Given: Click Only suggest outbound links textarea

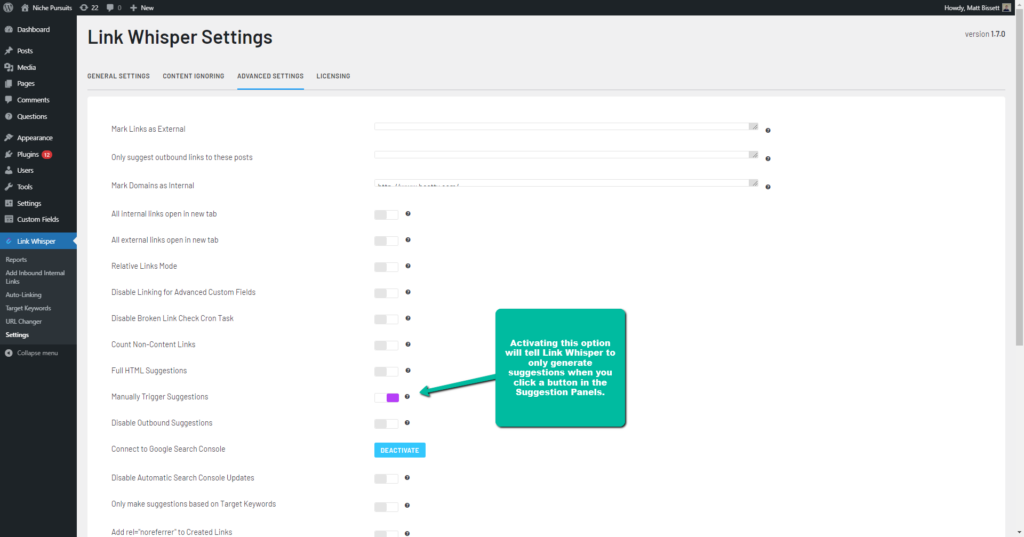Looking at the screenshot, I should point(566,155).
